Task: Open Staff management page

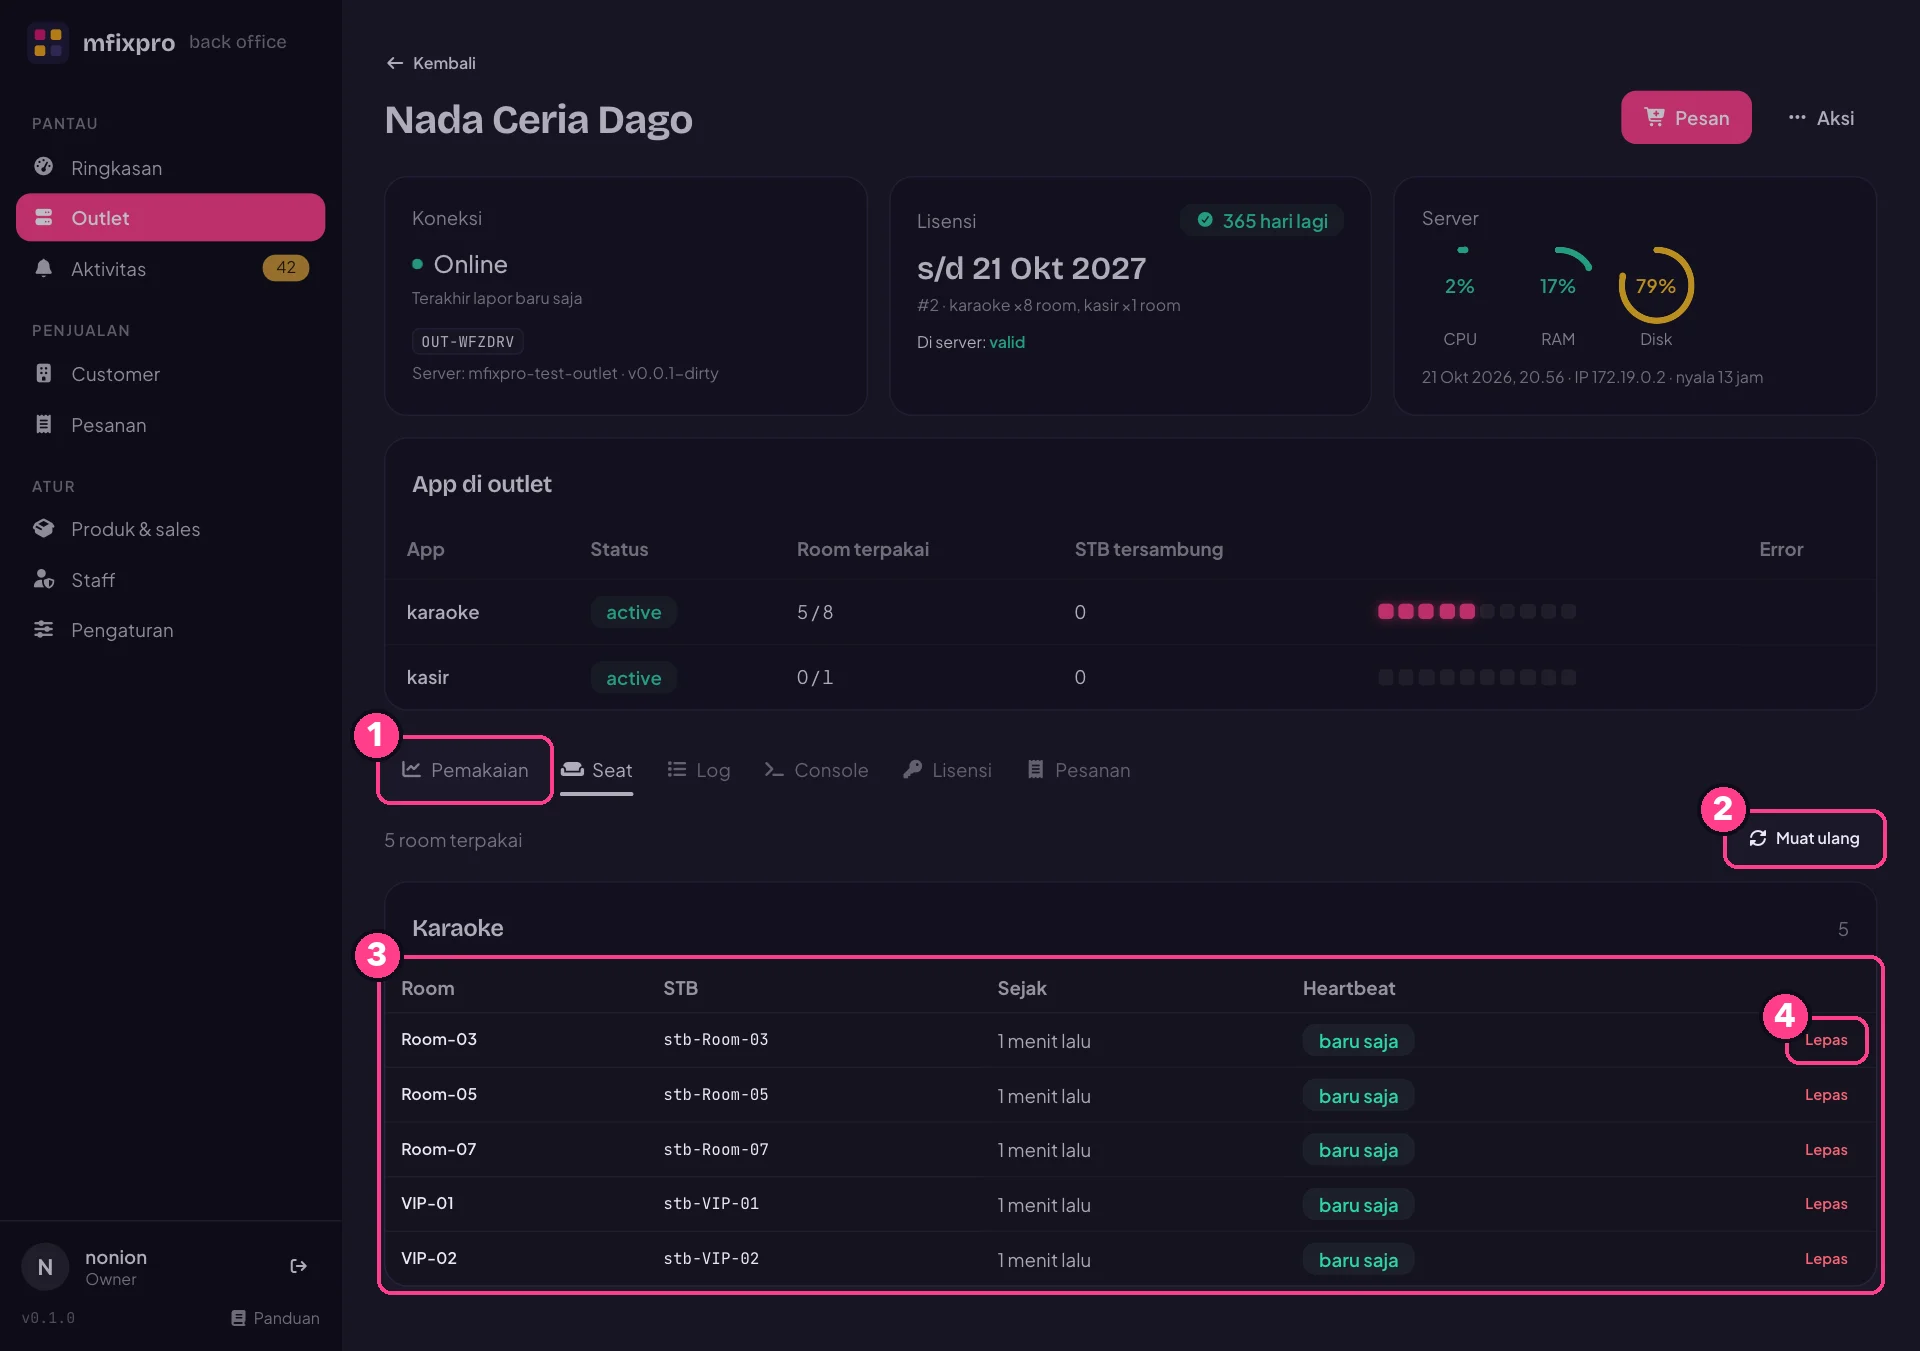Action: 170,580
